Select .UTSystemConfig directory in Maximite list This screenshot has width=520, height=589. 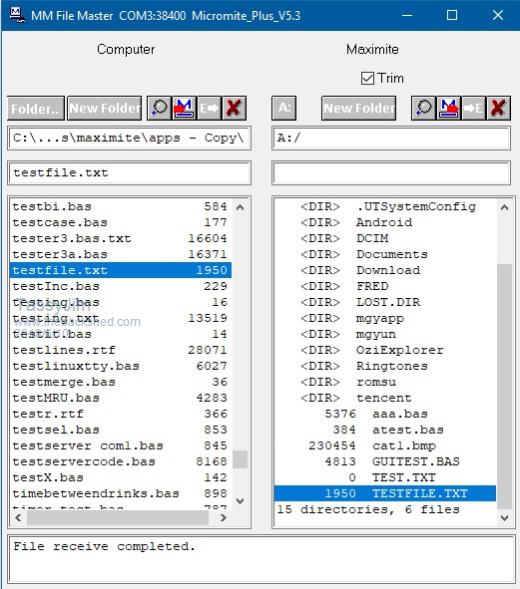[x=385, y=207]
